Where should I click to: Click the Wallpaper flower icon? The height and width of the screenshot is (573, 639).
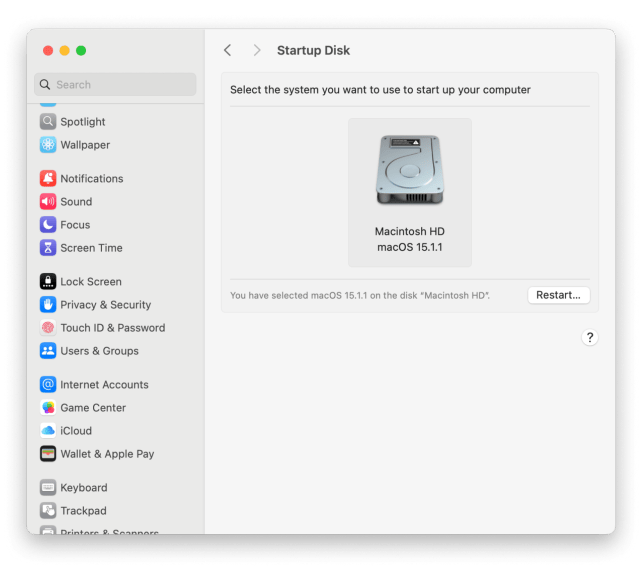tap(48, 145)
